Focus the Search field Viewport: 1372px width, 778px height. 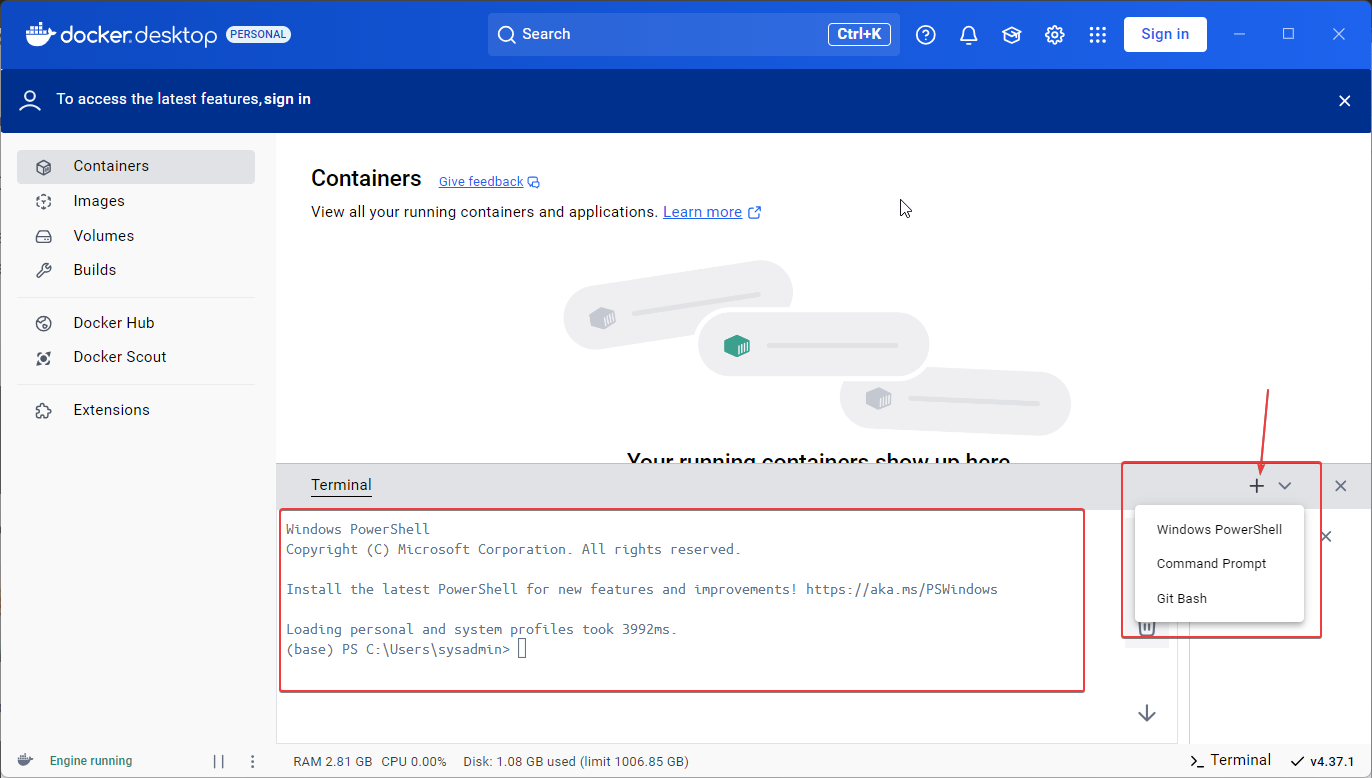[x=694, y=34]
